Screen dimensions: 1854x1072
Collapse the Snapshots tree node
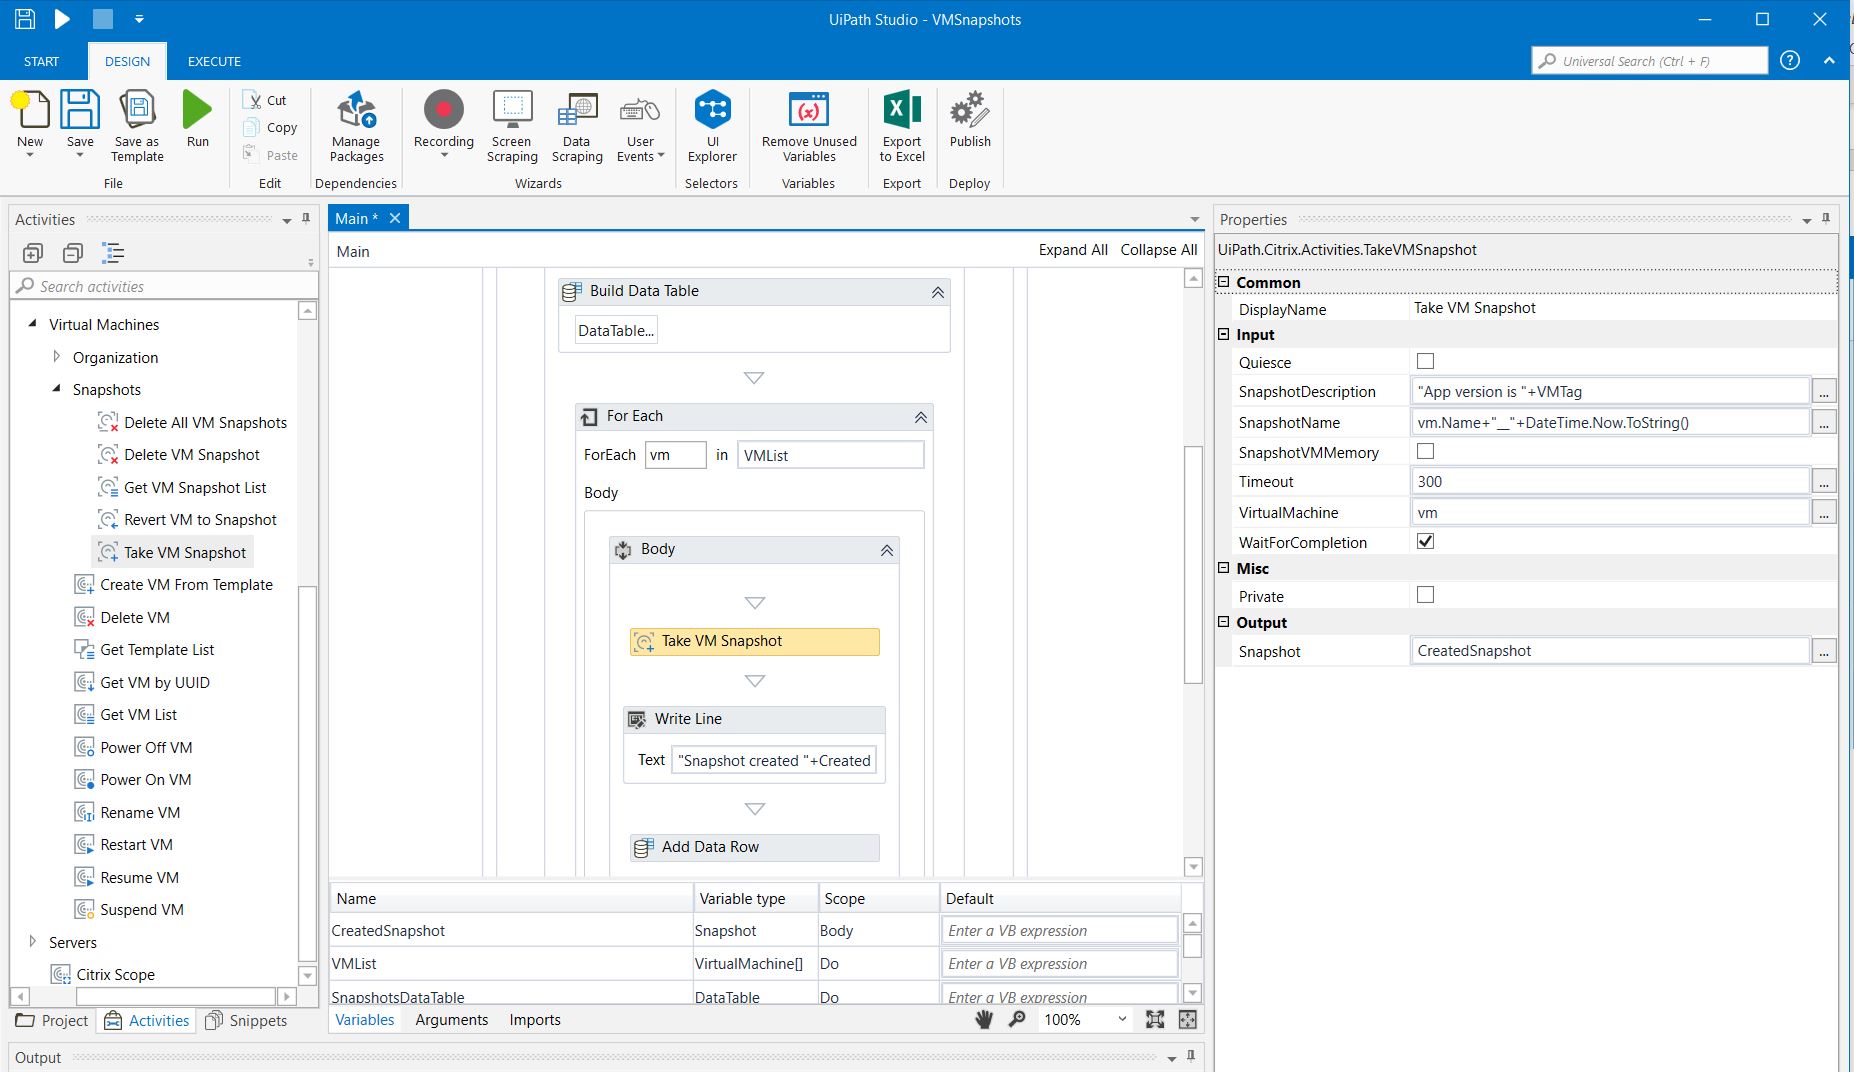tap(56, 389)
